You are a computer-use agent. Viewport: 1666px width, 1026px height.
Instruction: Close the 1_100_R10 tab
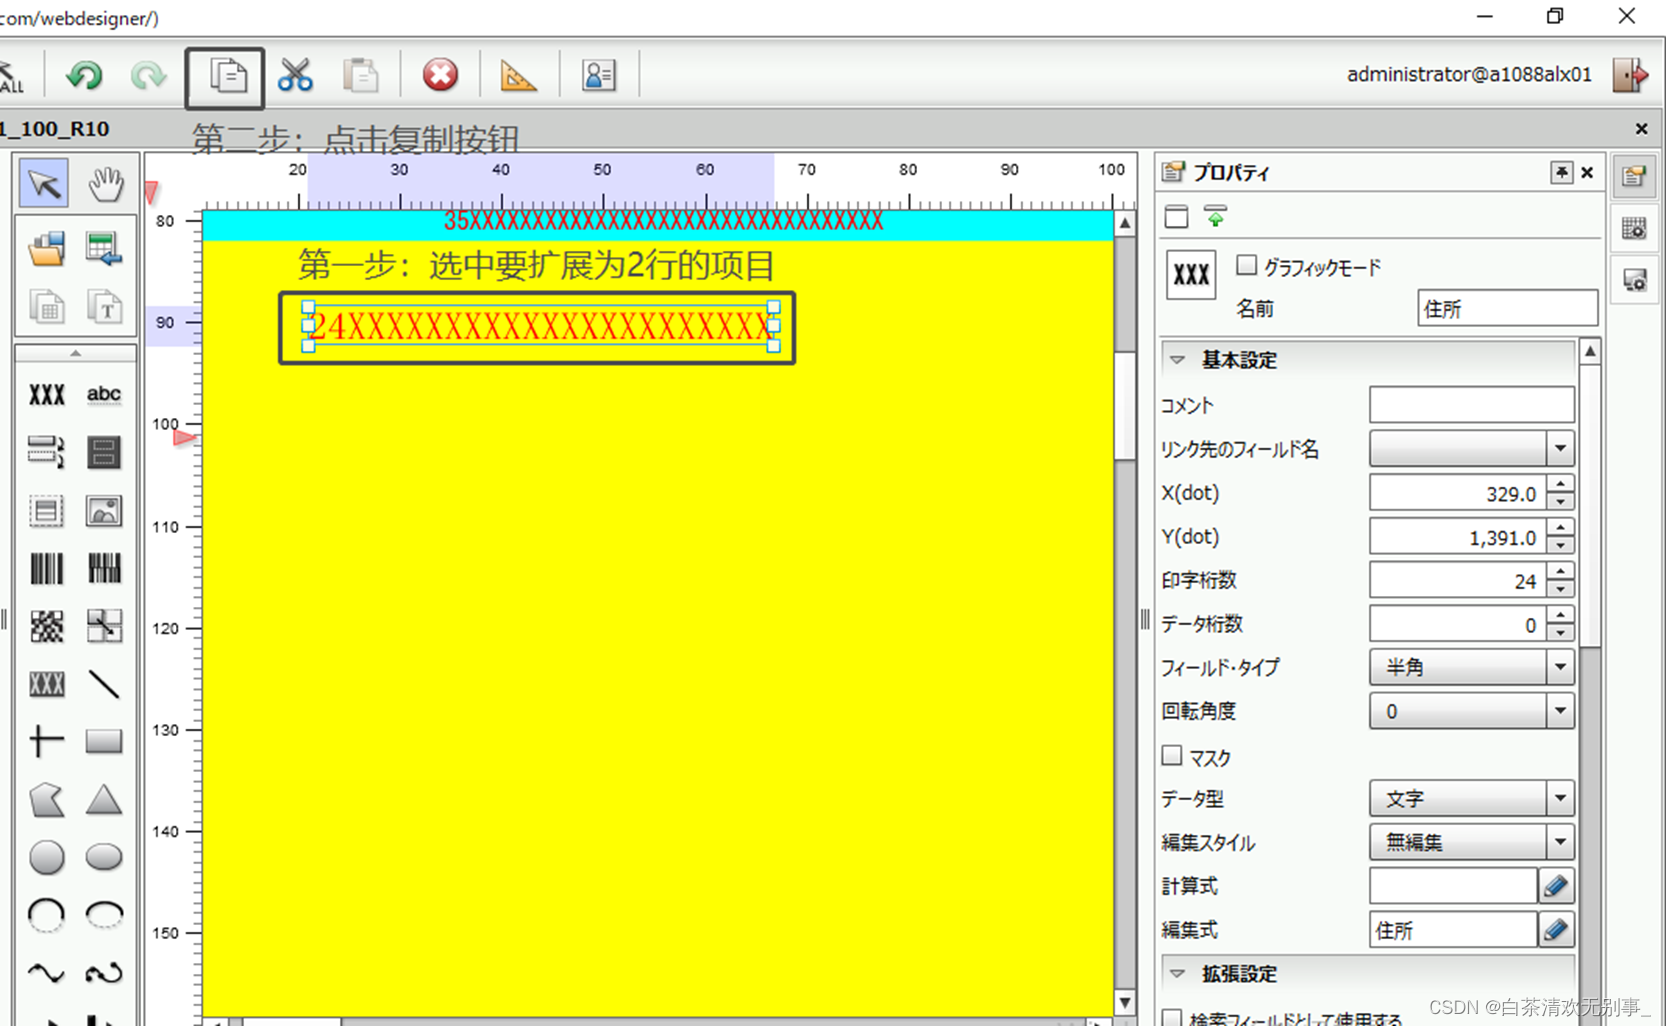[1641, 128]
